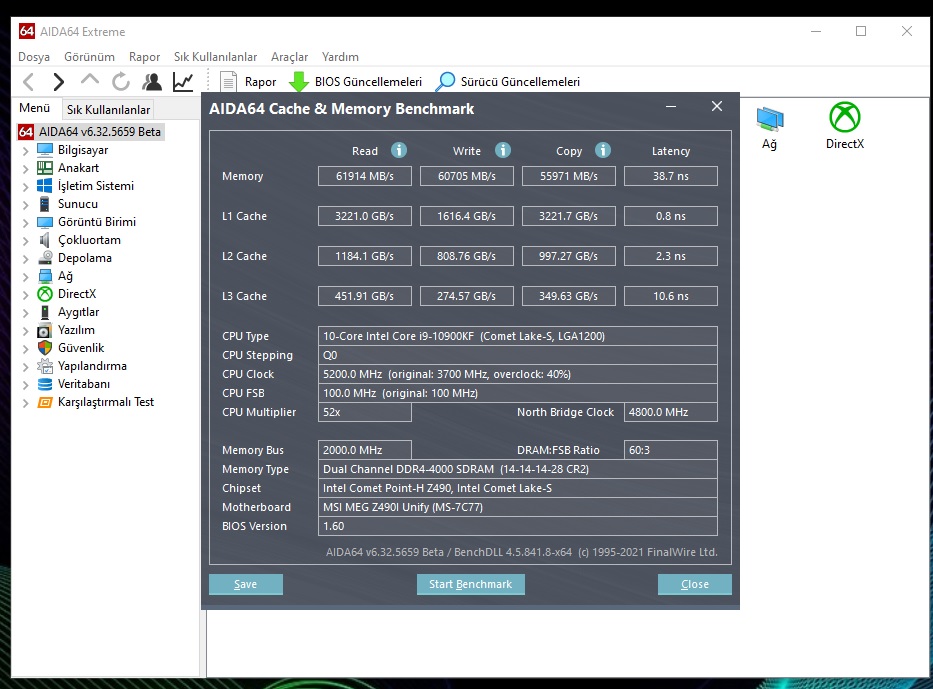The height and width of the screenshot is (689, 933).
Task: Open the Dosya menu
Action: click(34, 57)
